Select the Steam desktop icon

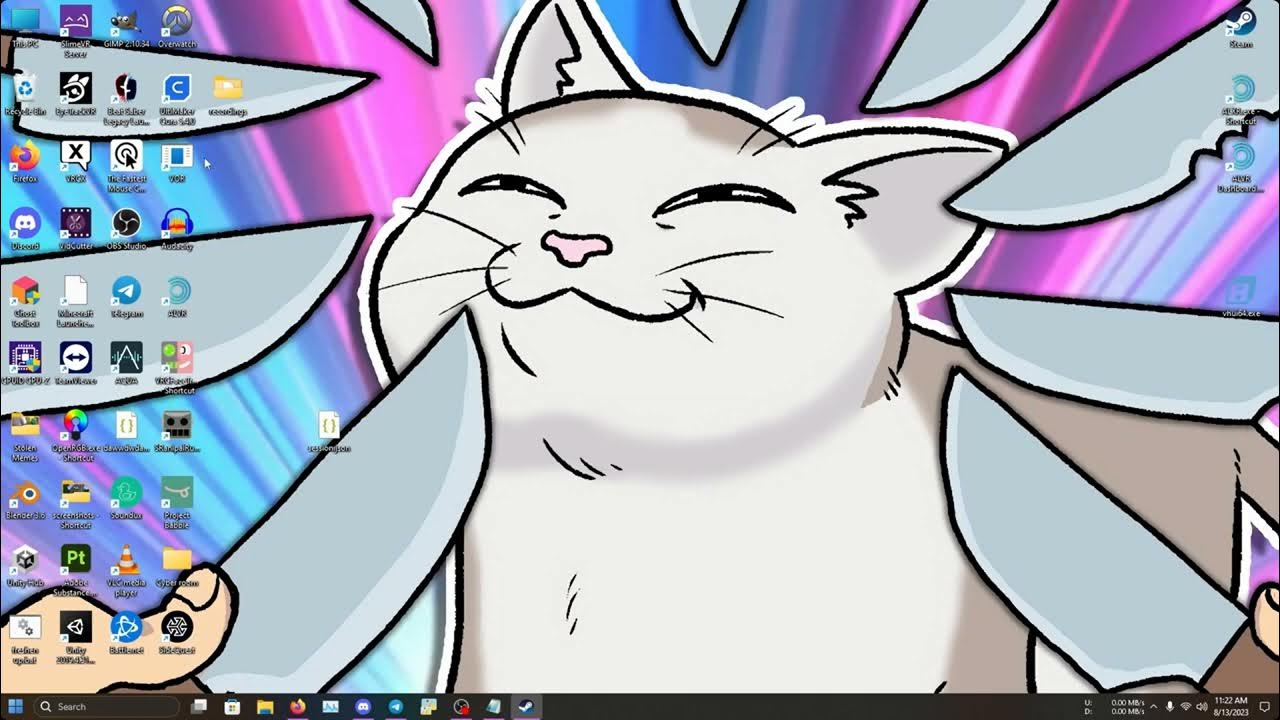(x=1241, y=25)
